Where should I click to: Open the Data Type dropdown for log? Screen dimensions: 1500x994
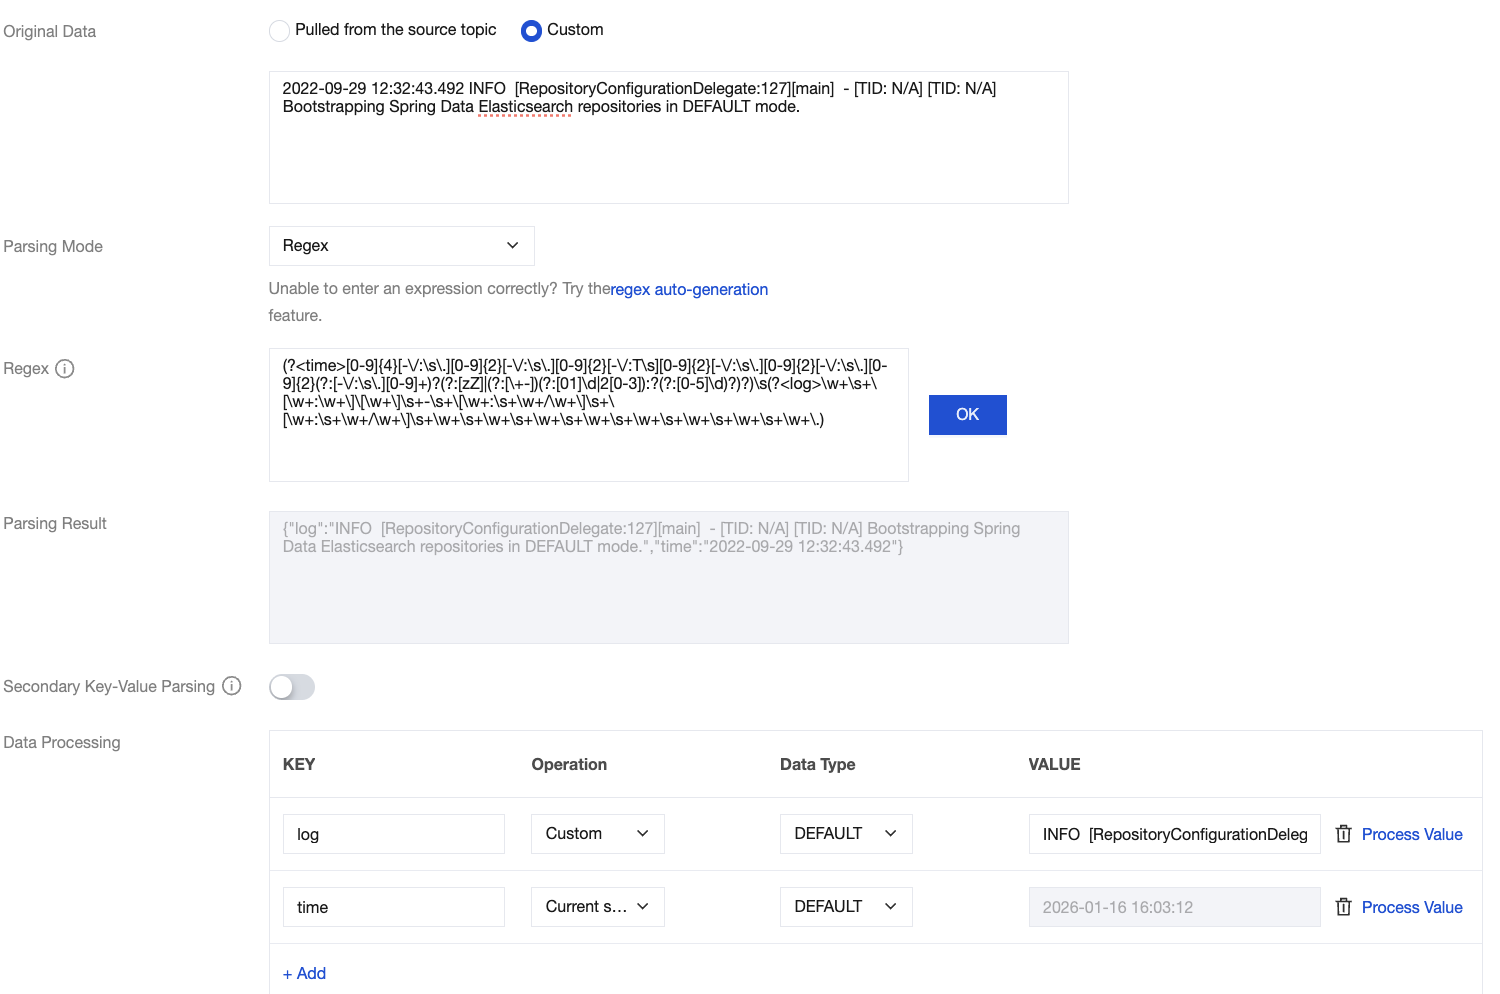[845, 834]
